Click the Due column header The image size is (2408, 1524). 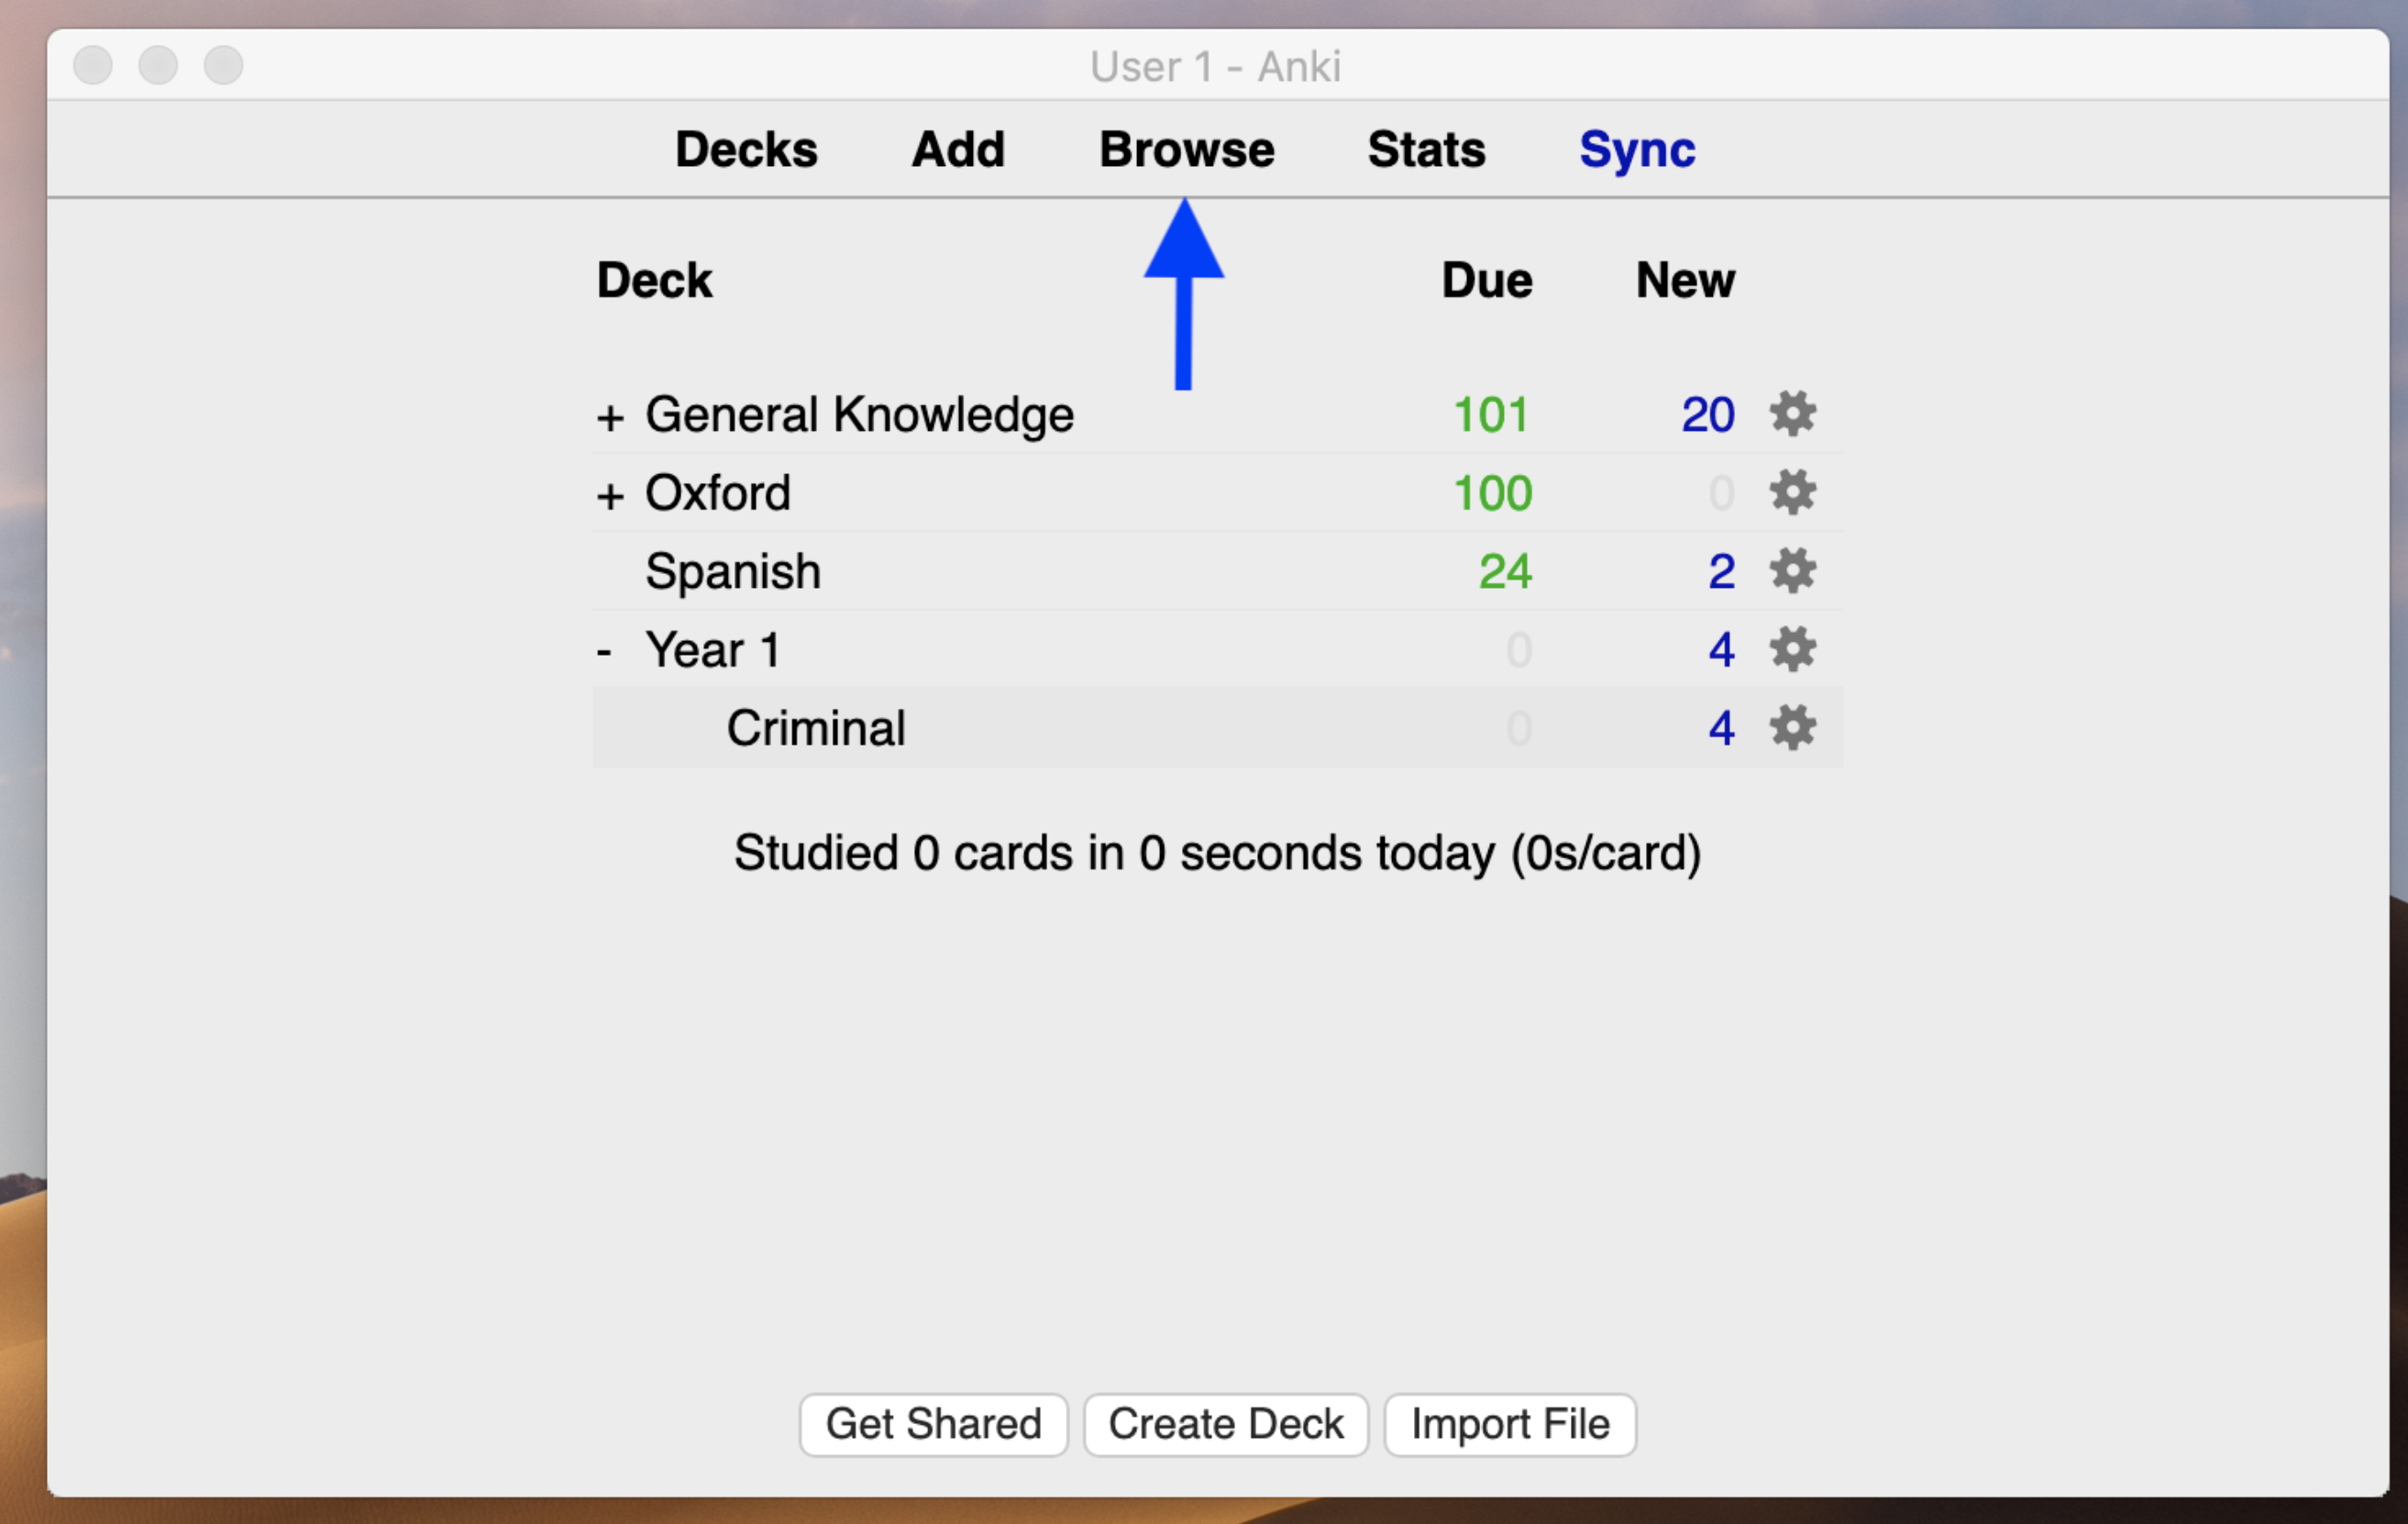coord(1486,281)
